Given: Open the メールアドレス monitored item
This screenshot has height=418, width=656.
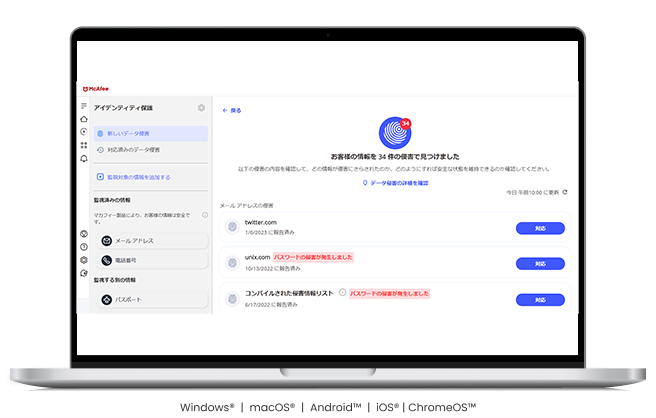Looking at the screenshot, I should (x=154, y=241).
